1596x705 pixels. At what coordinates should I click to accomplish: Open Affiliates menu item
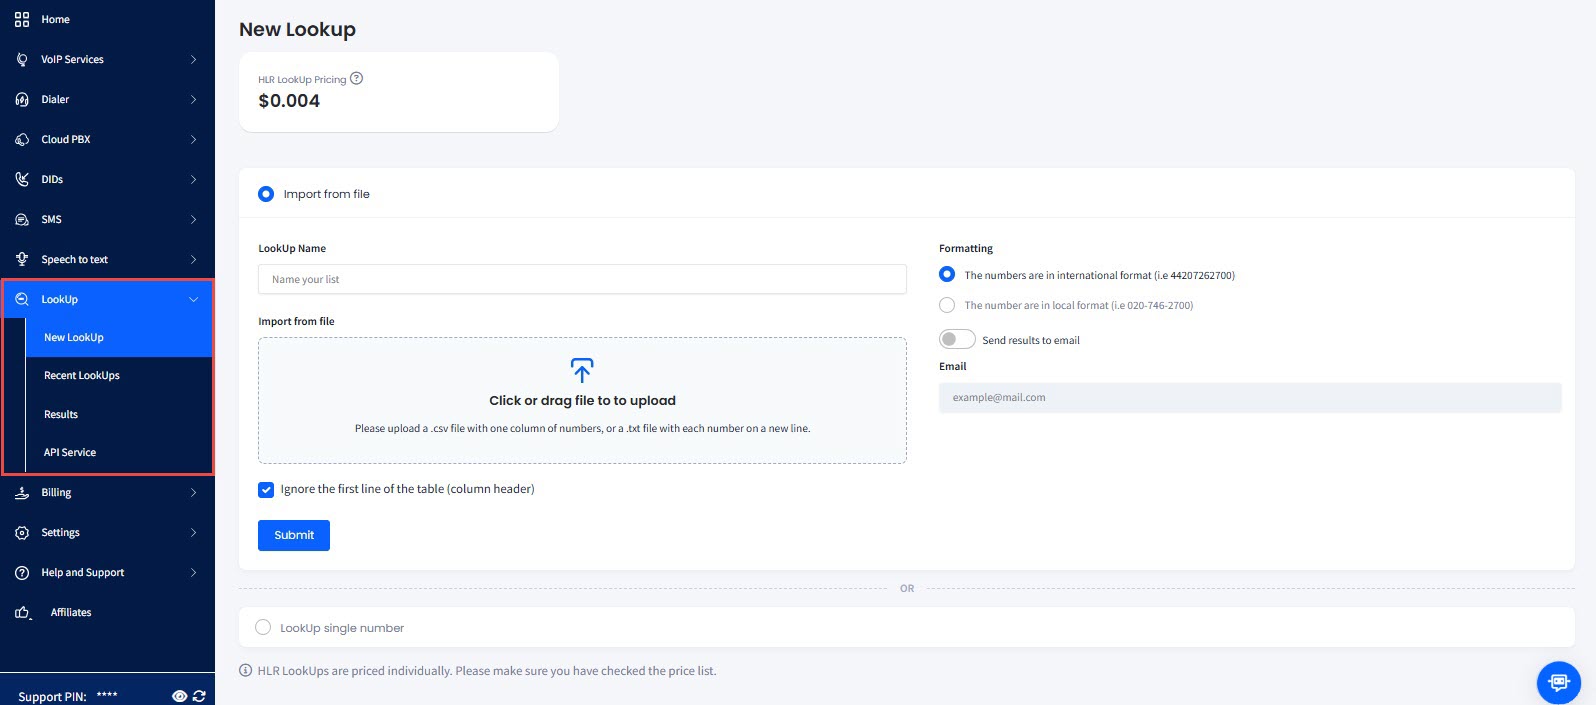(x=107, y=612)
